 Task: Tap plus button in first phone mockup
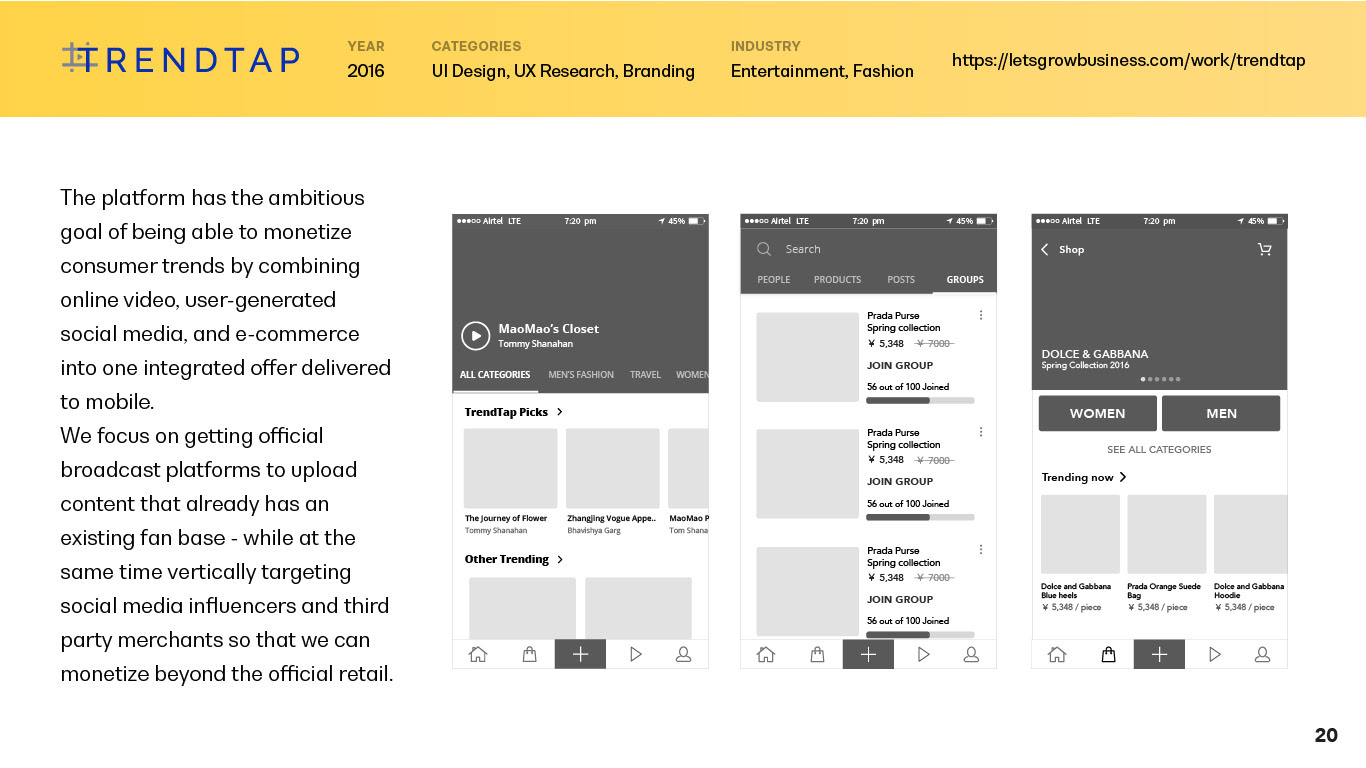tap(580, 654)
